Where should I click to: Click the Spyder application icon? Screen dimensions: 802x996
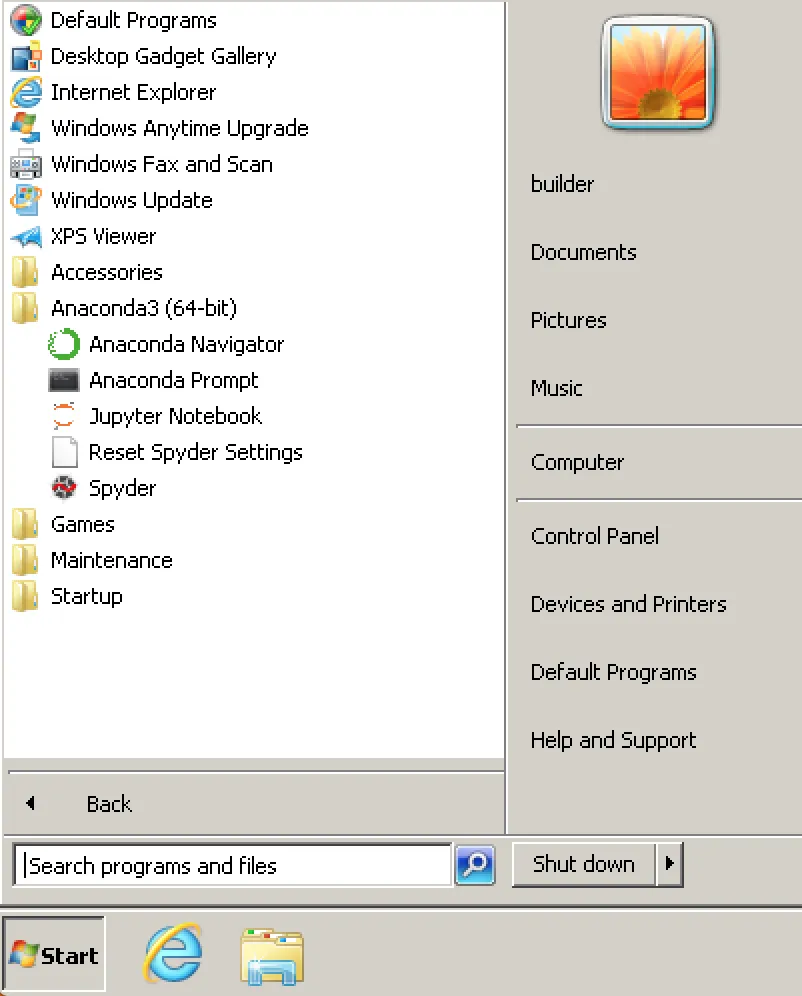63,488
